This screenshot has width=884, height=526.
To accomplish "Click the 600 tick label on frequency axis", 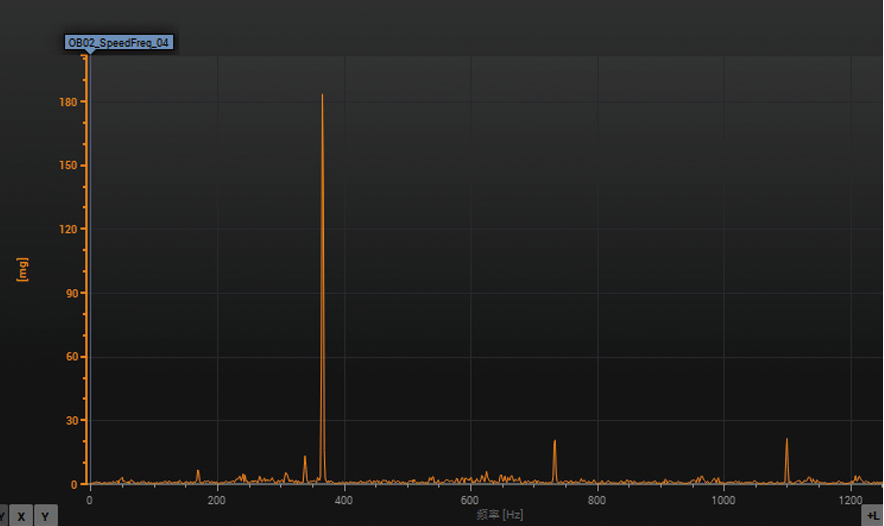I will coord(470,501).
